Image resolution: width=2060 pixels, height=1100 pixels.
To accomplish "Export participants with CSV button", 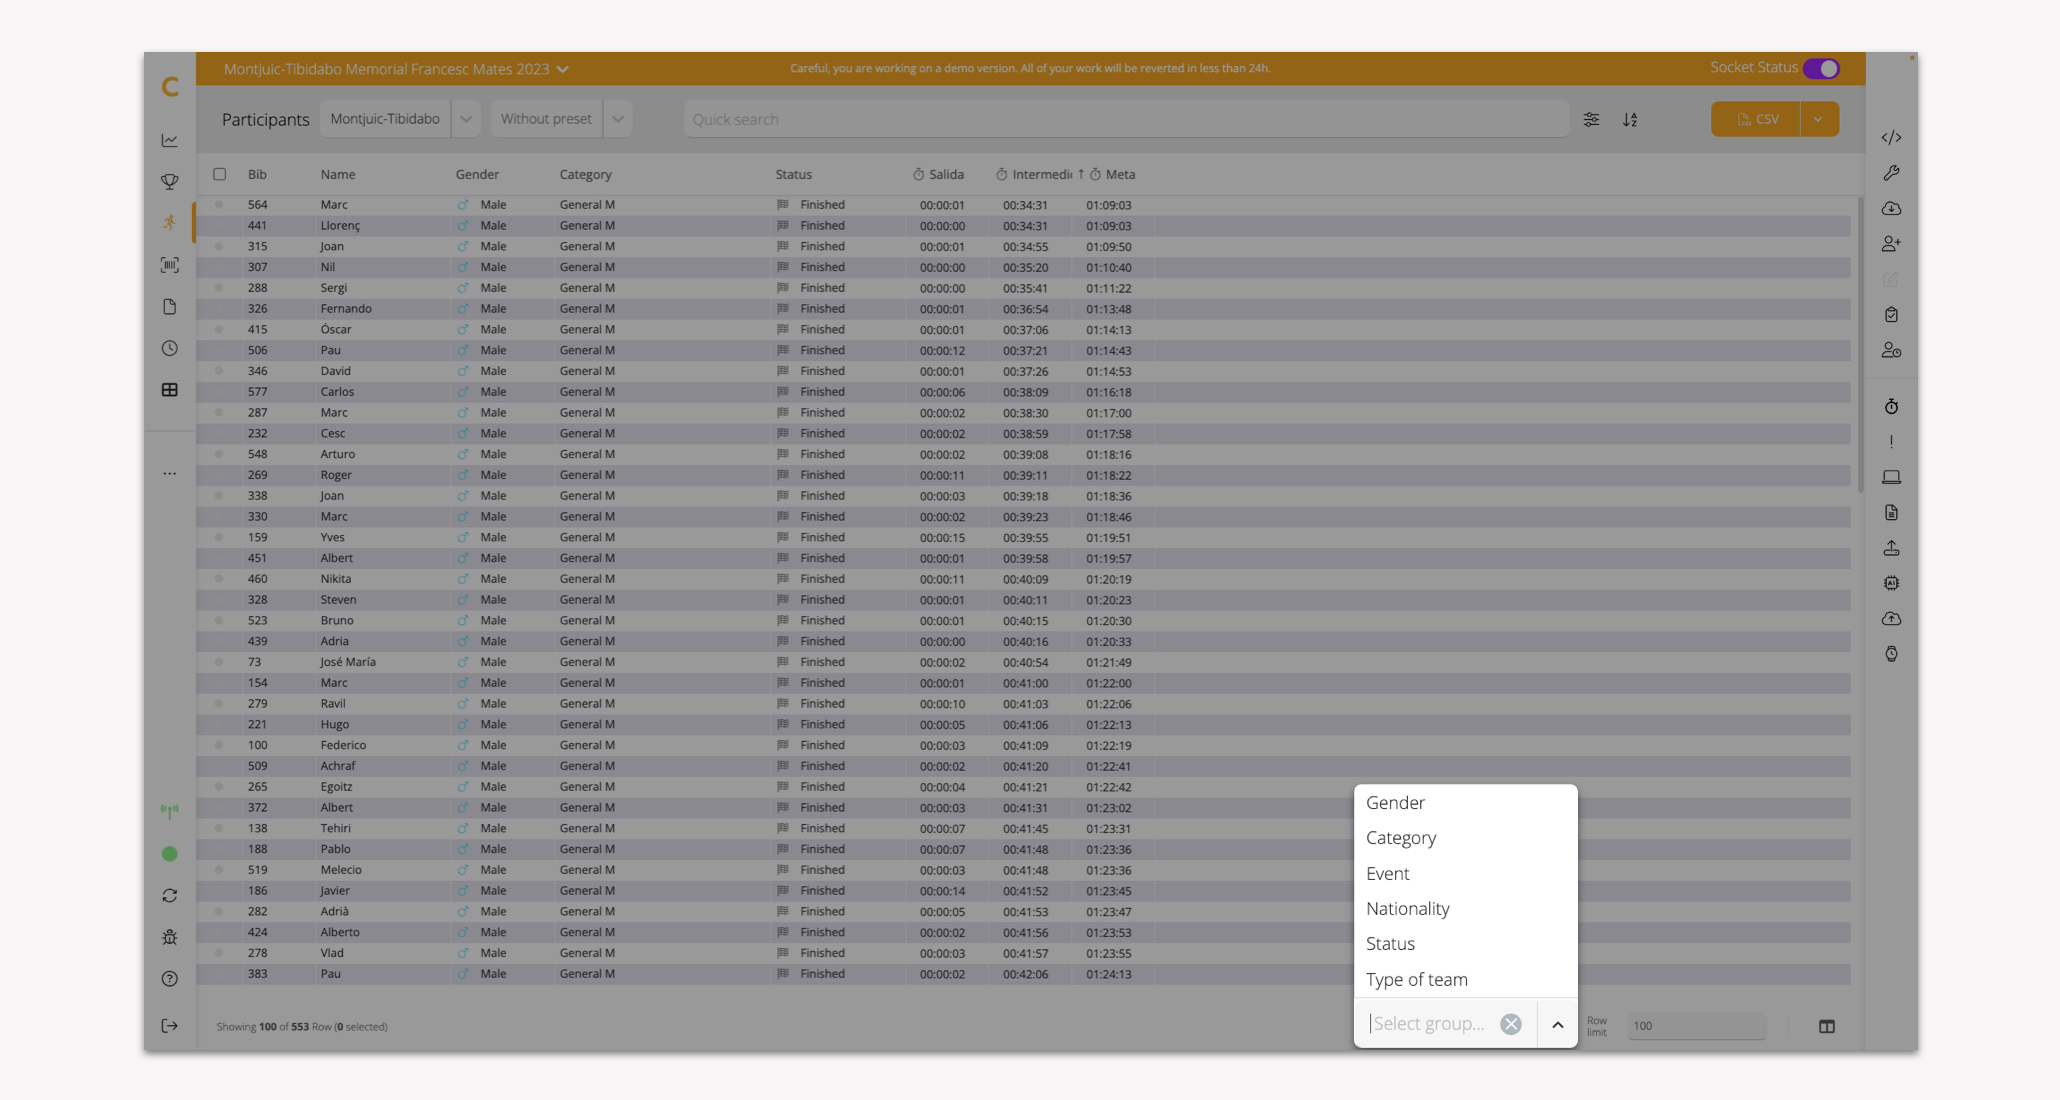I will [x=1756, y=119].
